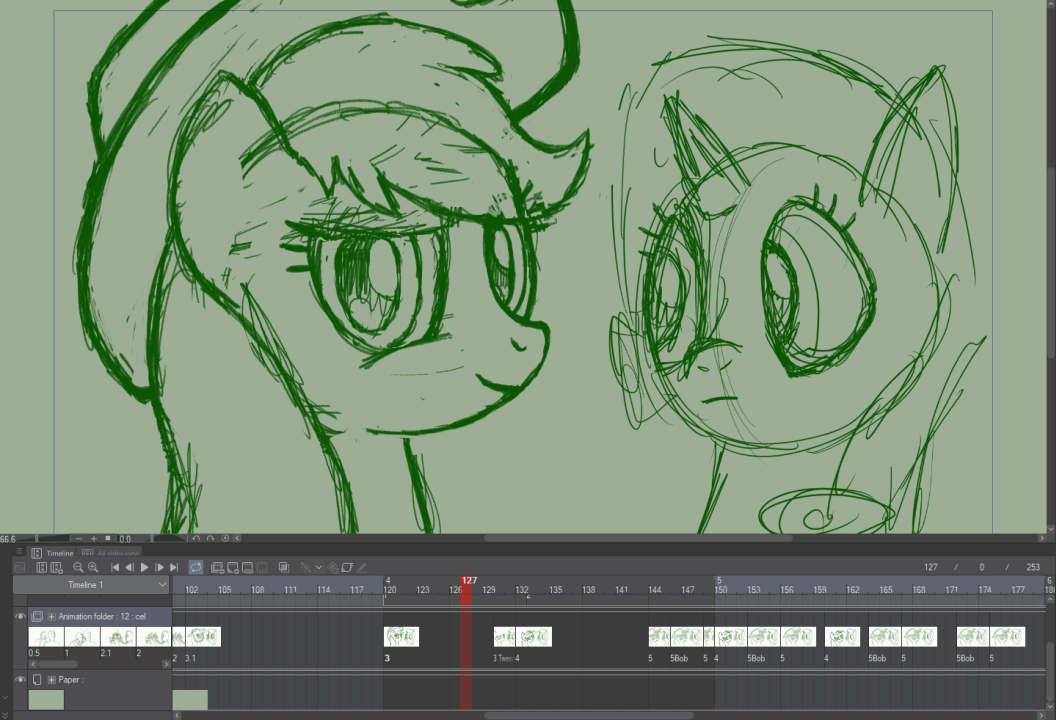
Task: Switch to the All sides view tab
Action: pyautogui.click(x=112, y=553)
